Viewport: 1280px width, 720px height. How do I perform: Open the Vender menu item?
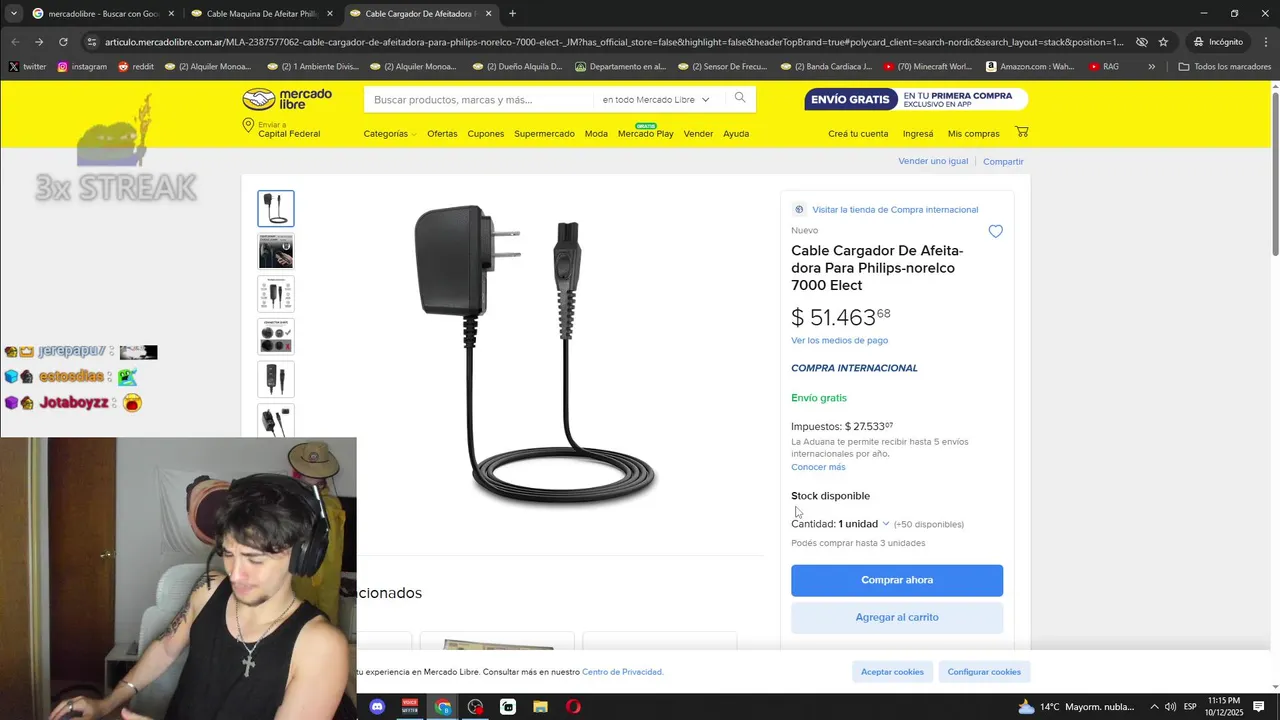pos(698,134)
